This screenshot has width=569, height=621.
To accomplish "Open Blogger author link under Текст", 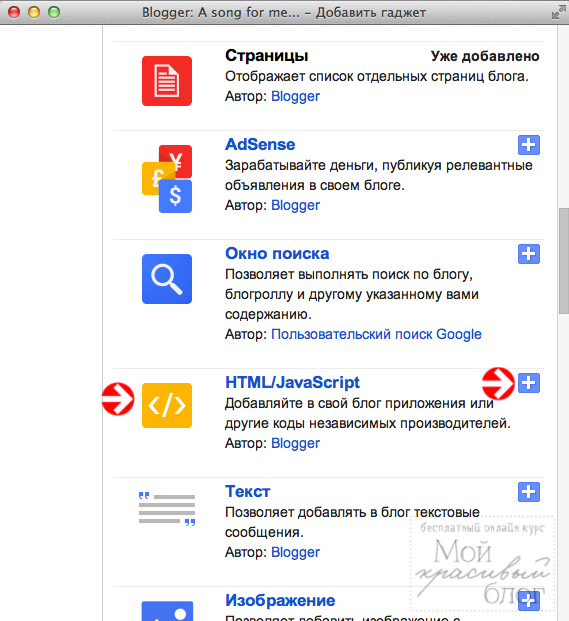I will pos(295,552).
